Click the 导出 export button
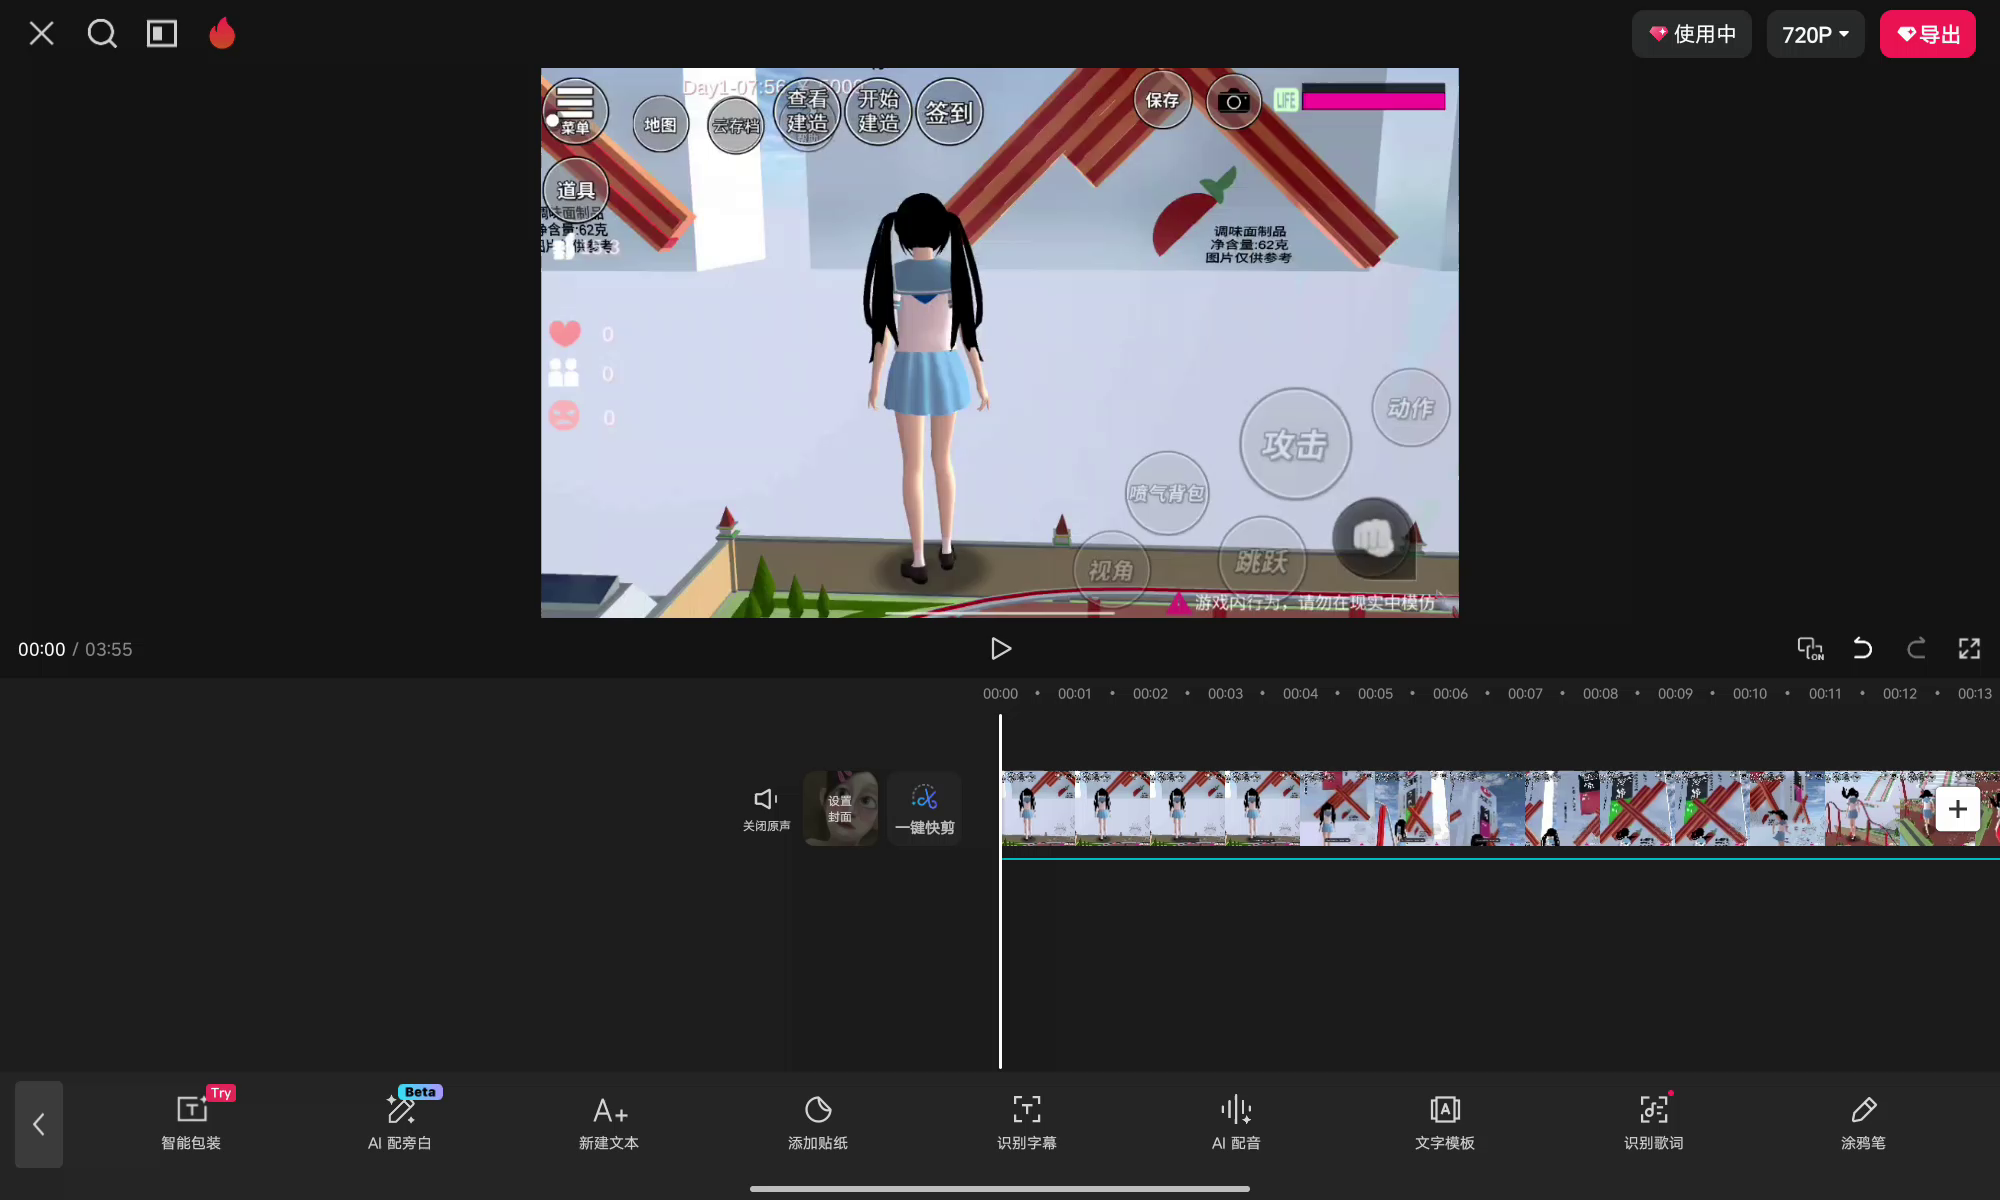The width and height of the screenshot is (2000, 1200). click(x=1927, y=34)
